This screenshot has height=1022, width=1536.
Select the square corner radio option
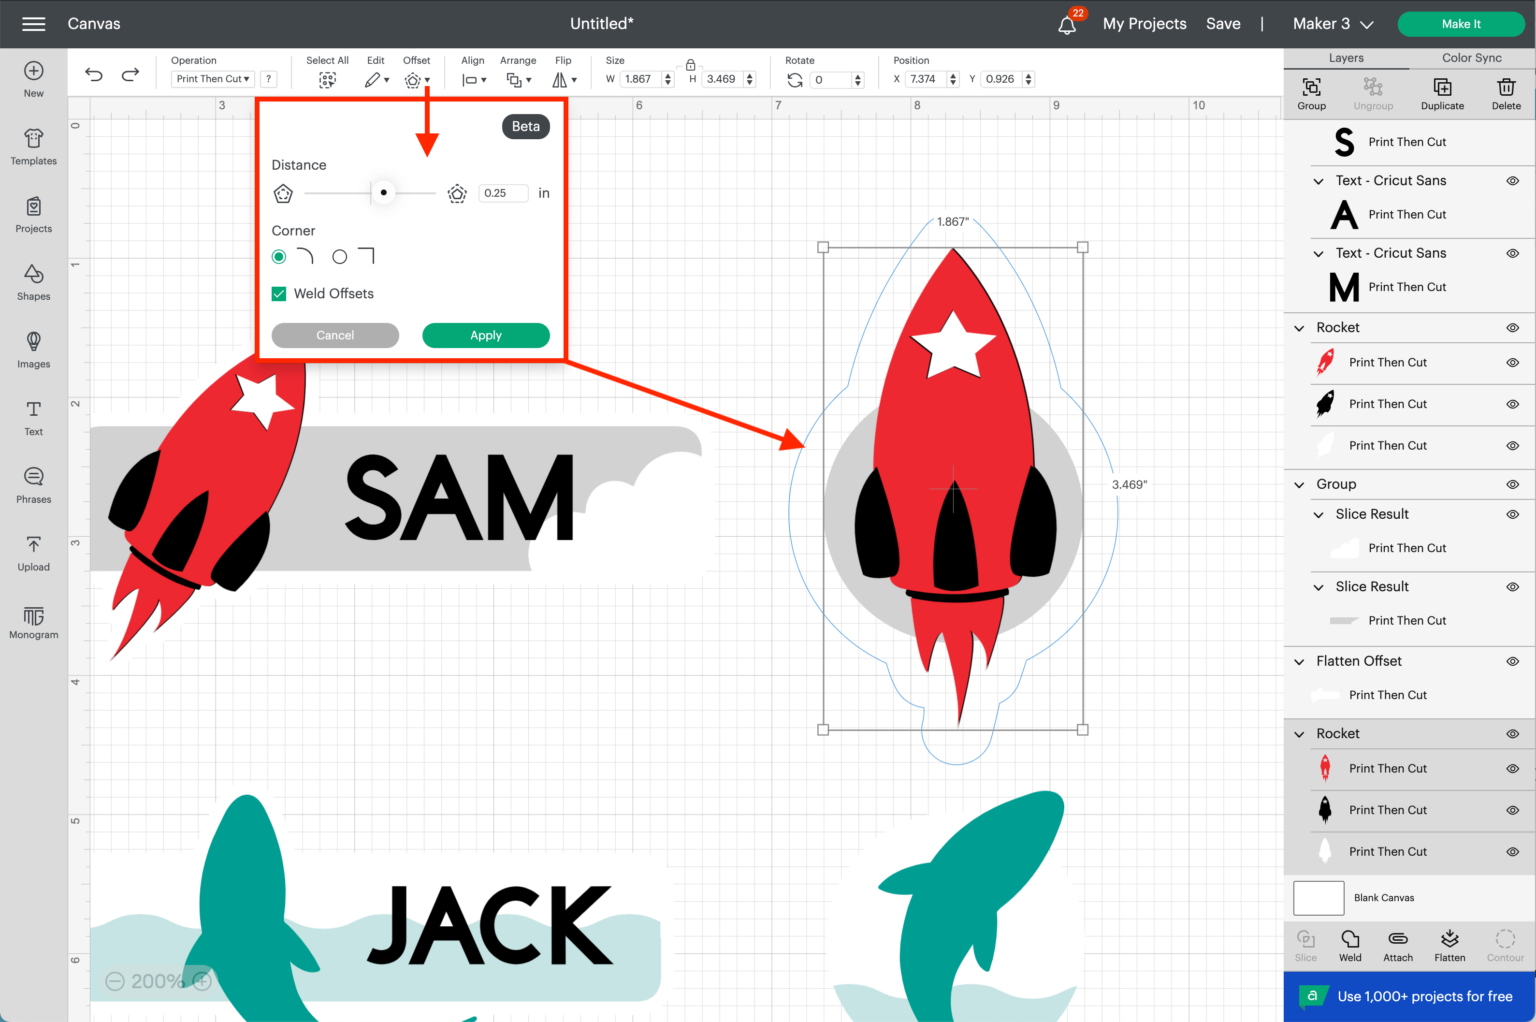coord(340,257)
